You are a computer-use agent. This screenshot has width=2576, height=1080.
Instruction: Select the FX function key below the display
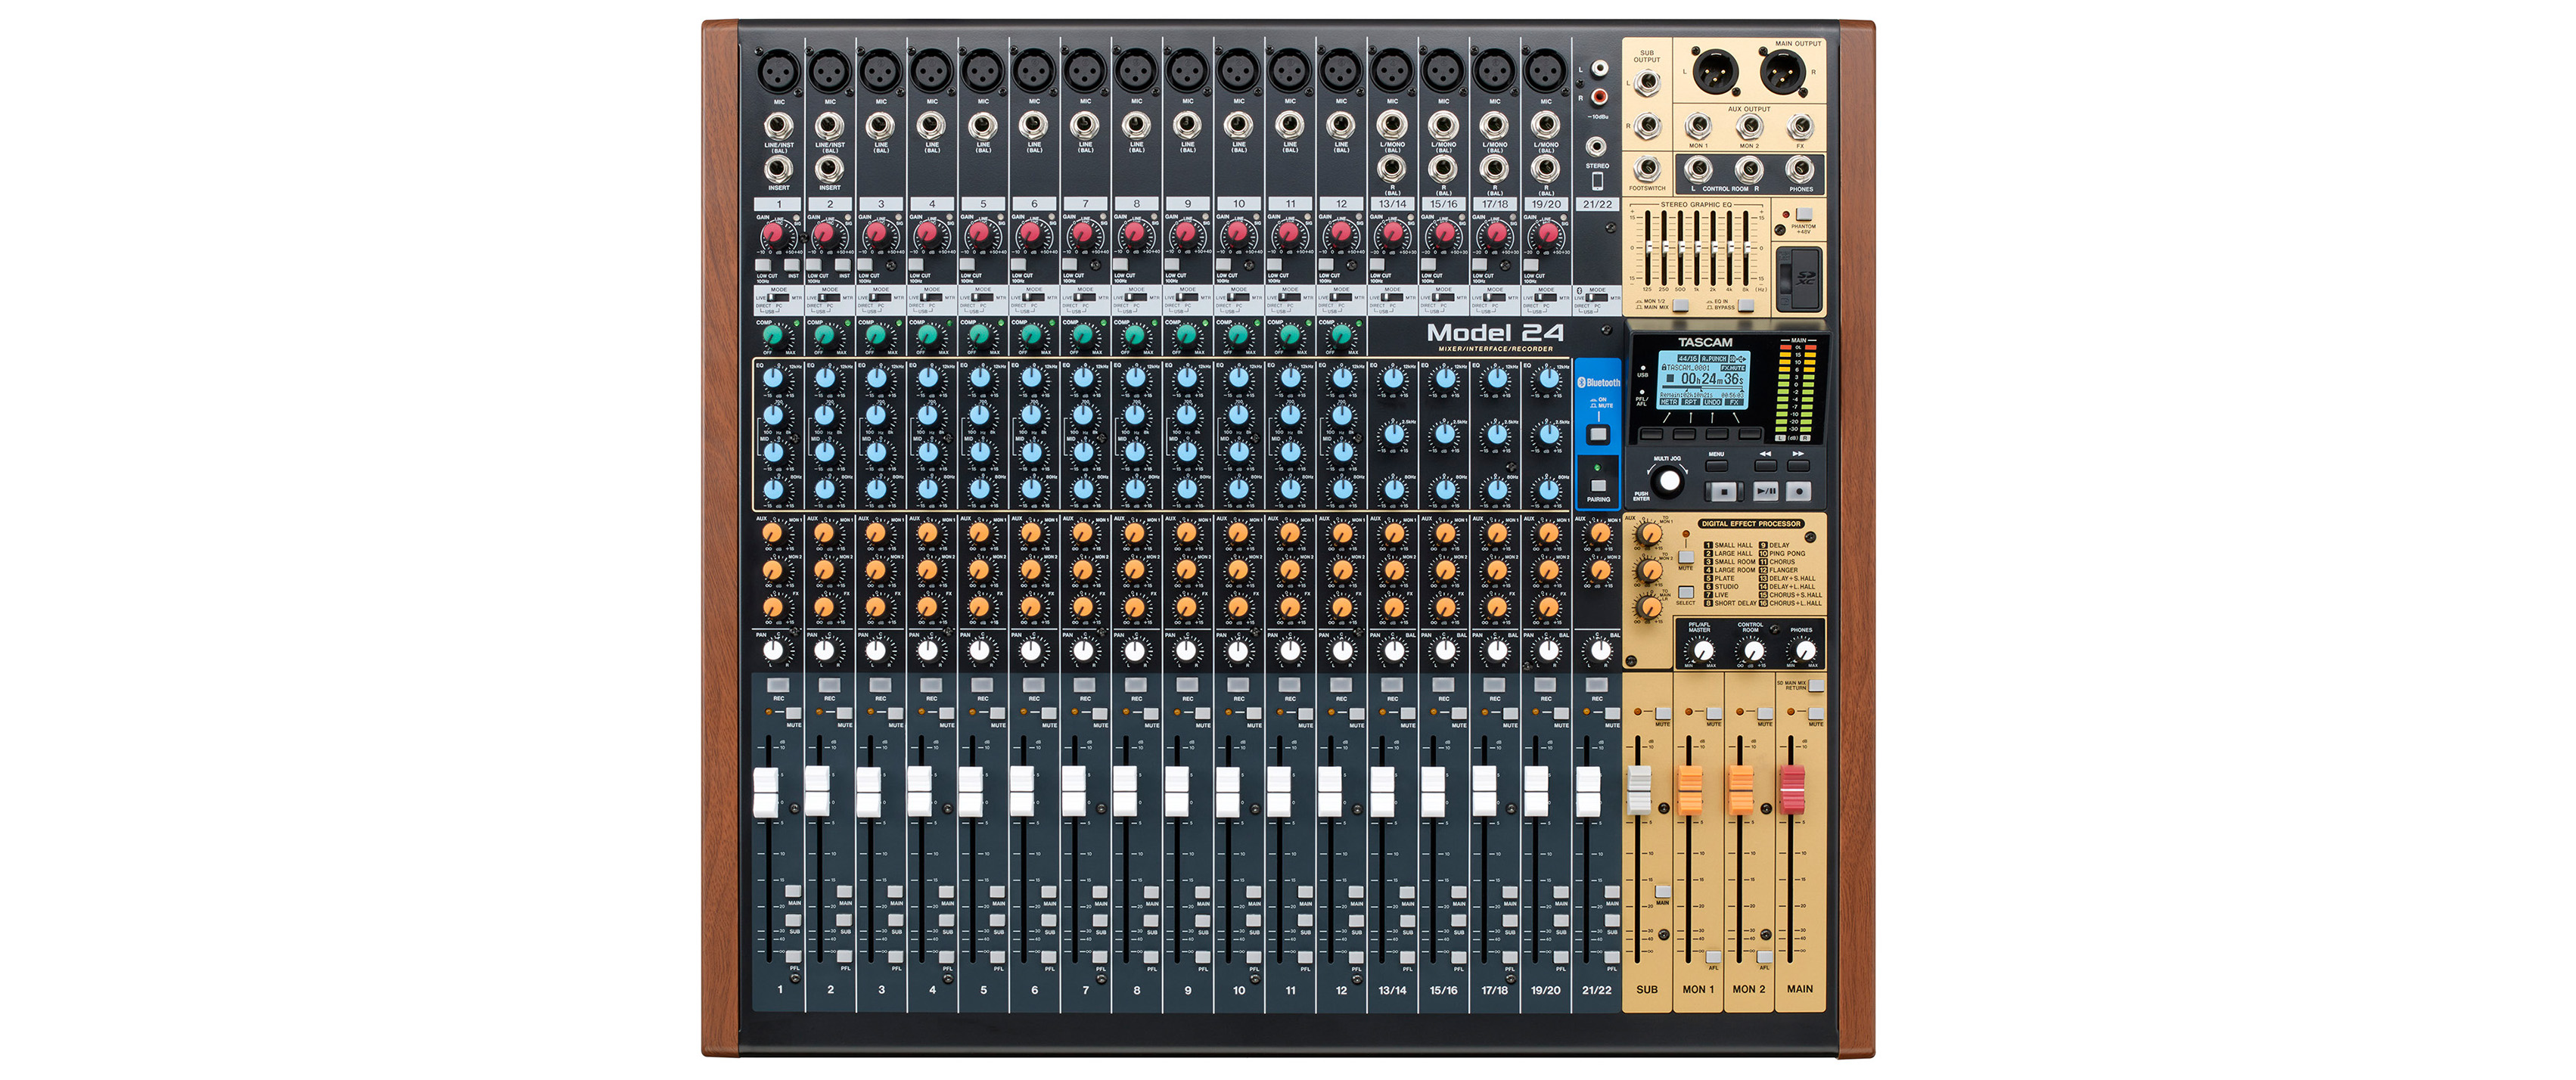(x=1750, y=434)
